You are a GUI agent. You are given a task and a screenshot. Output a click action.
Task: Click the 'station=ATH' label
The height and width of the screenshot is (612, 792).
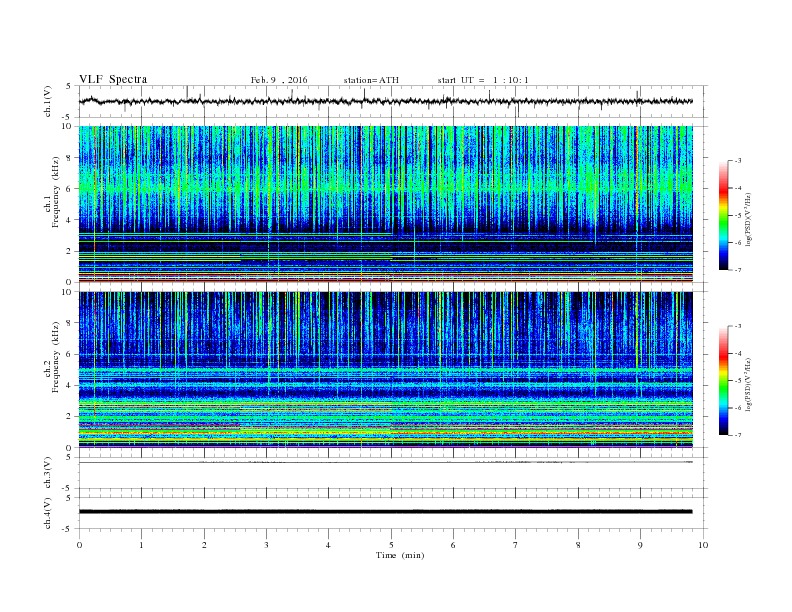point(371,80)
